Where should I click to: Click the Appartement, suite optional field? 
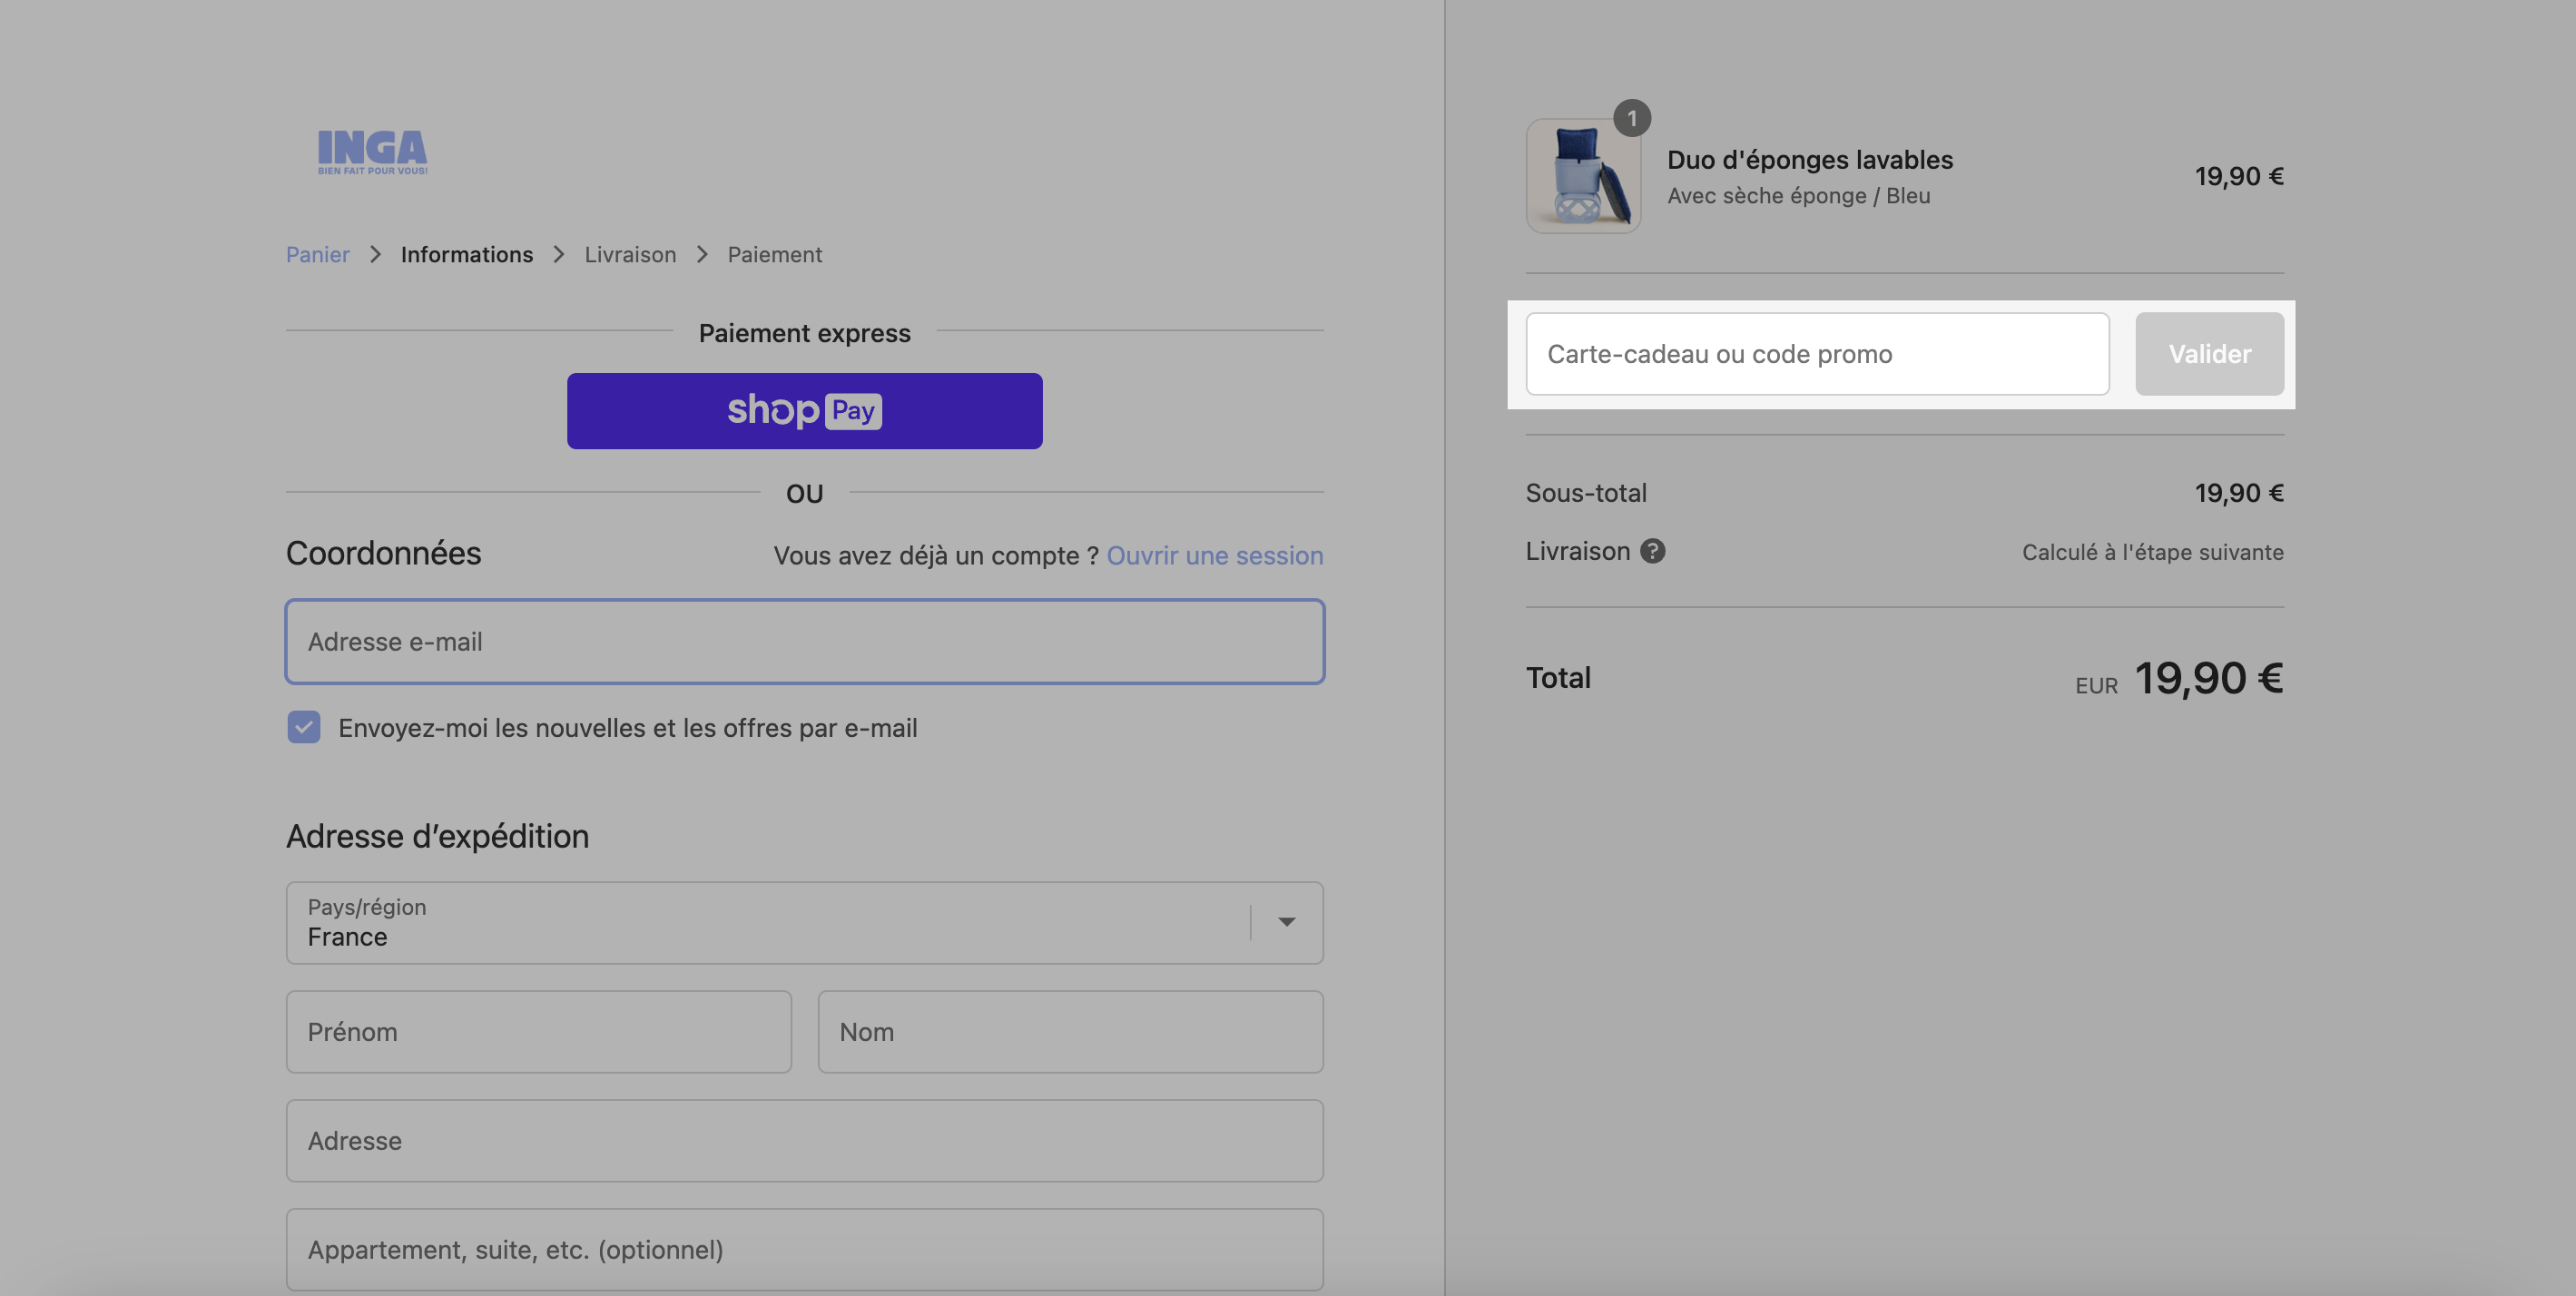[804, 1250]
